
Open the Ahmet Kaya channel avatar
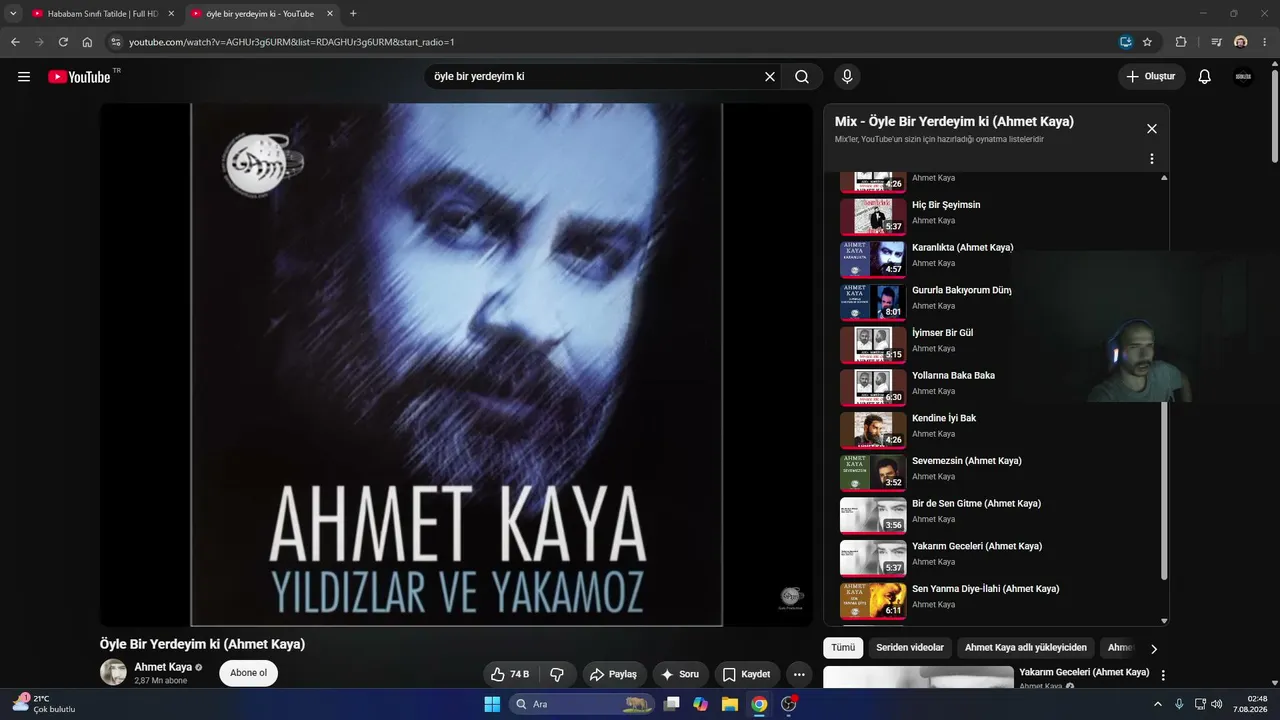[113, 672]
